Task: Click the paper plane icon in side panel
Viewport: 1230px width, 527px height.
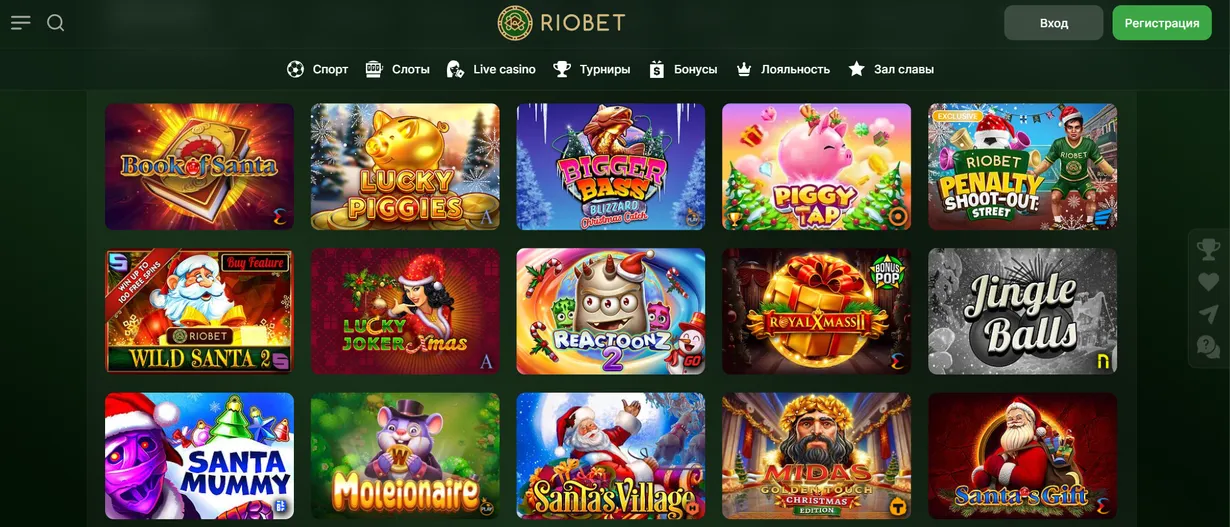Action: (x=1209, y=314)
